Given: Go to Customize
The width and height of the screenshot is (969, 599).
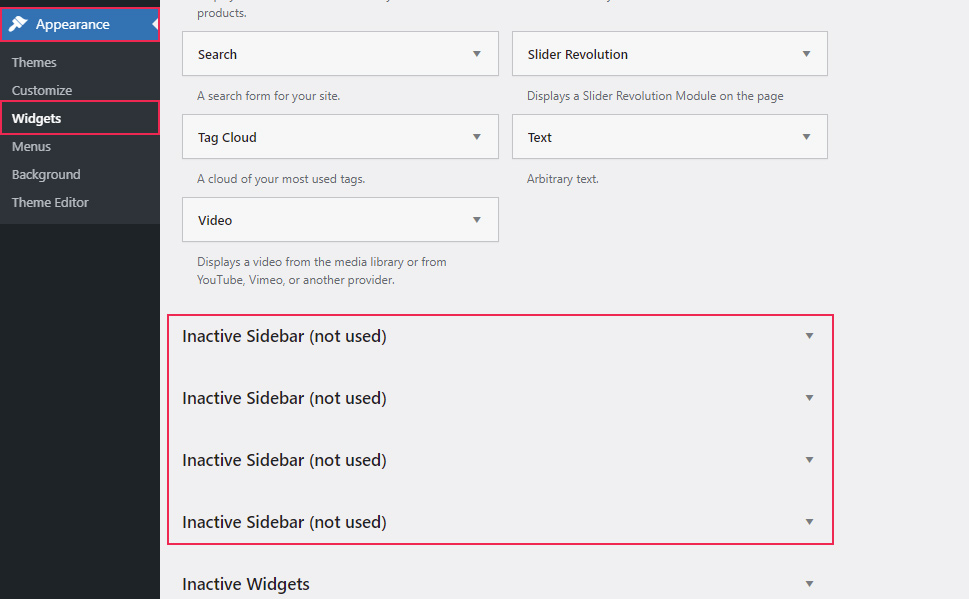Looking at the screenshot, I should [x=42, y=90].
